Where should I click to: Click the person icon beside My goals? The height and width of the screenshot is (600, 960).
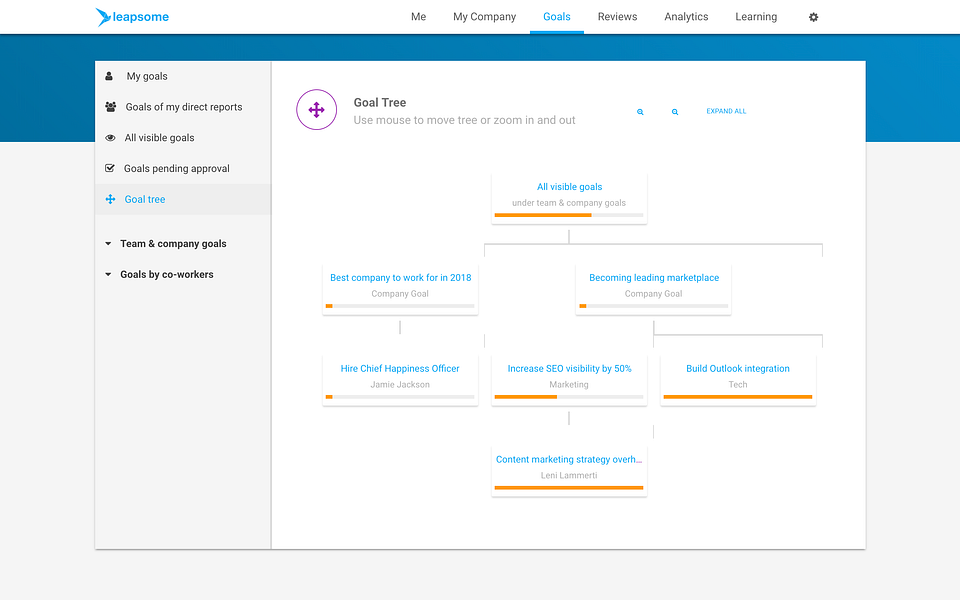[109, 76]
